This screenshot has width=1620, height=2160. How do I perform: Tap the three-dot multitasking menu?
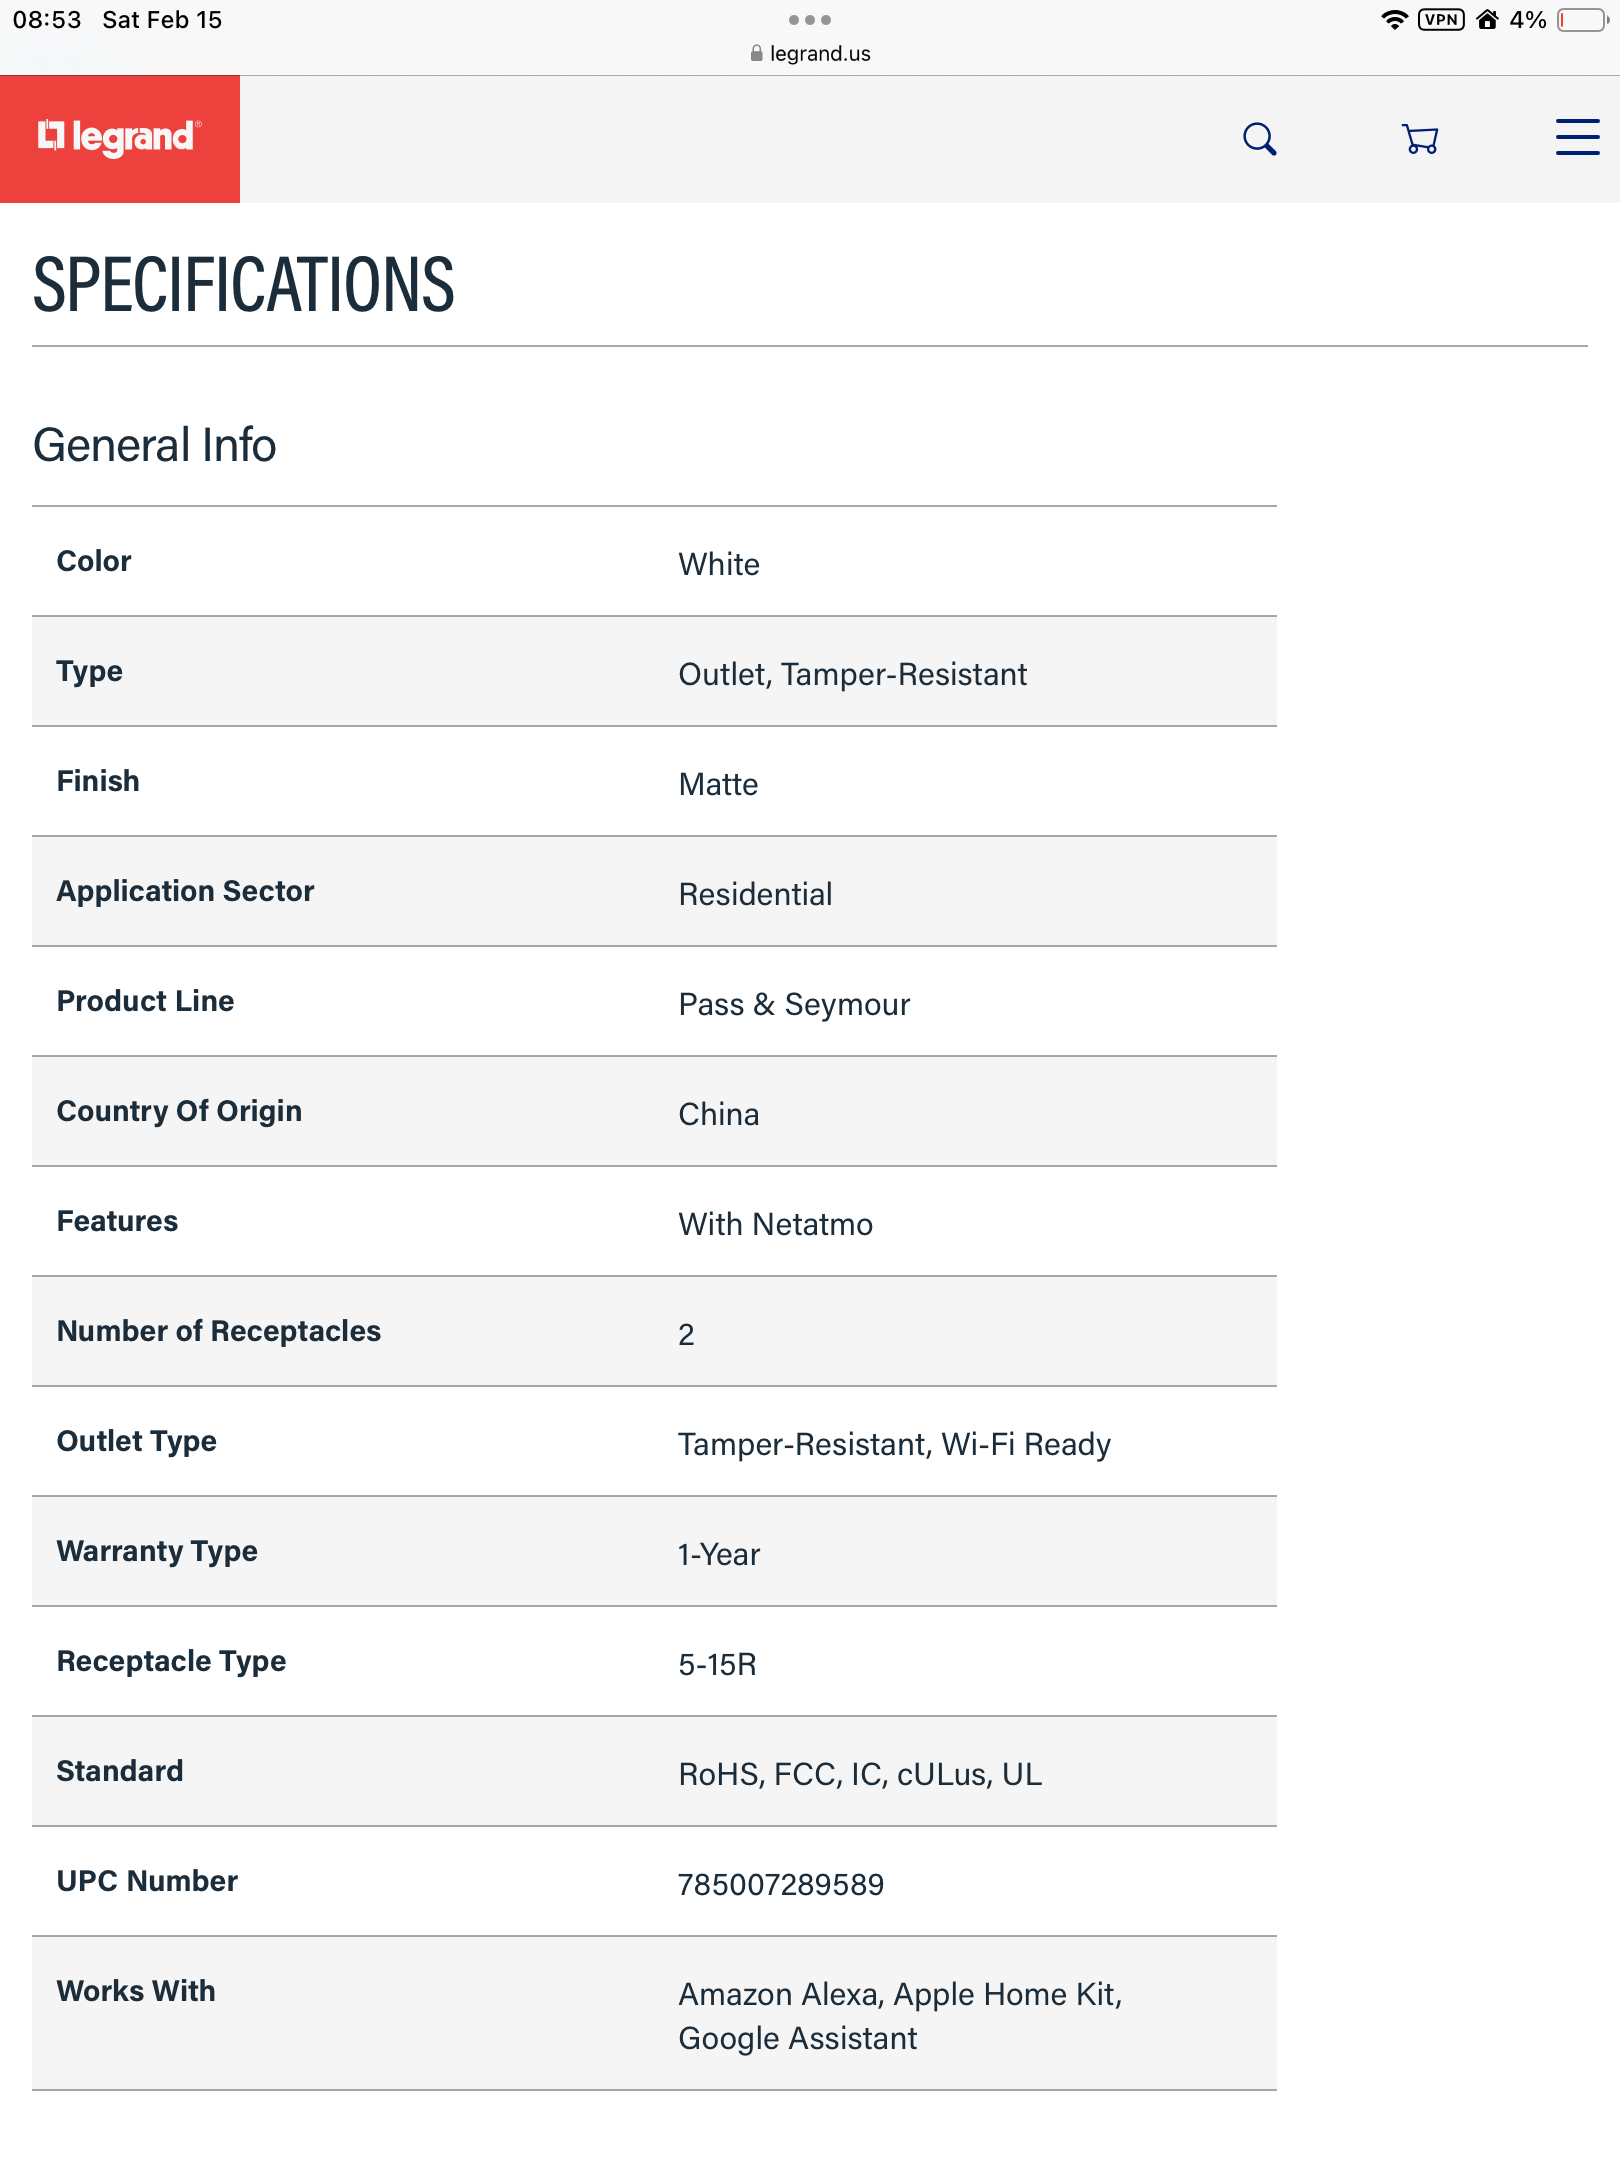[x=810, y=20]
